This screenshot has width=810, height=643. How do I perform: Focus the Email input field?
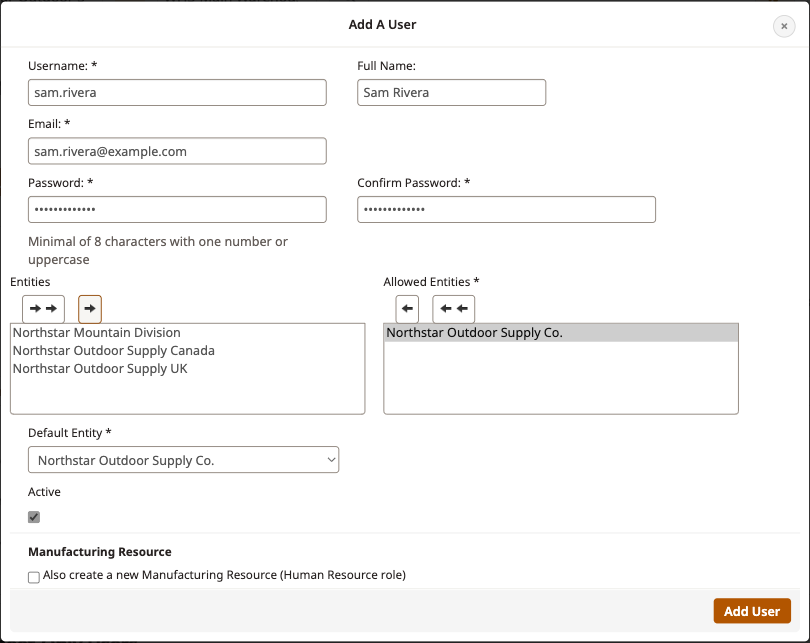pos(177,151)
